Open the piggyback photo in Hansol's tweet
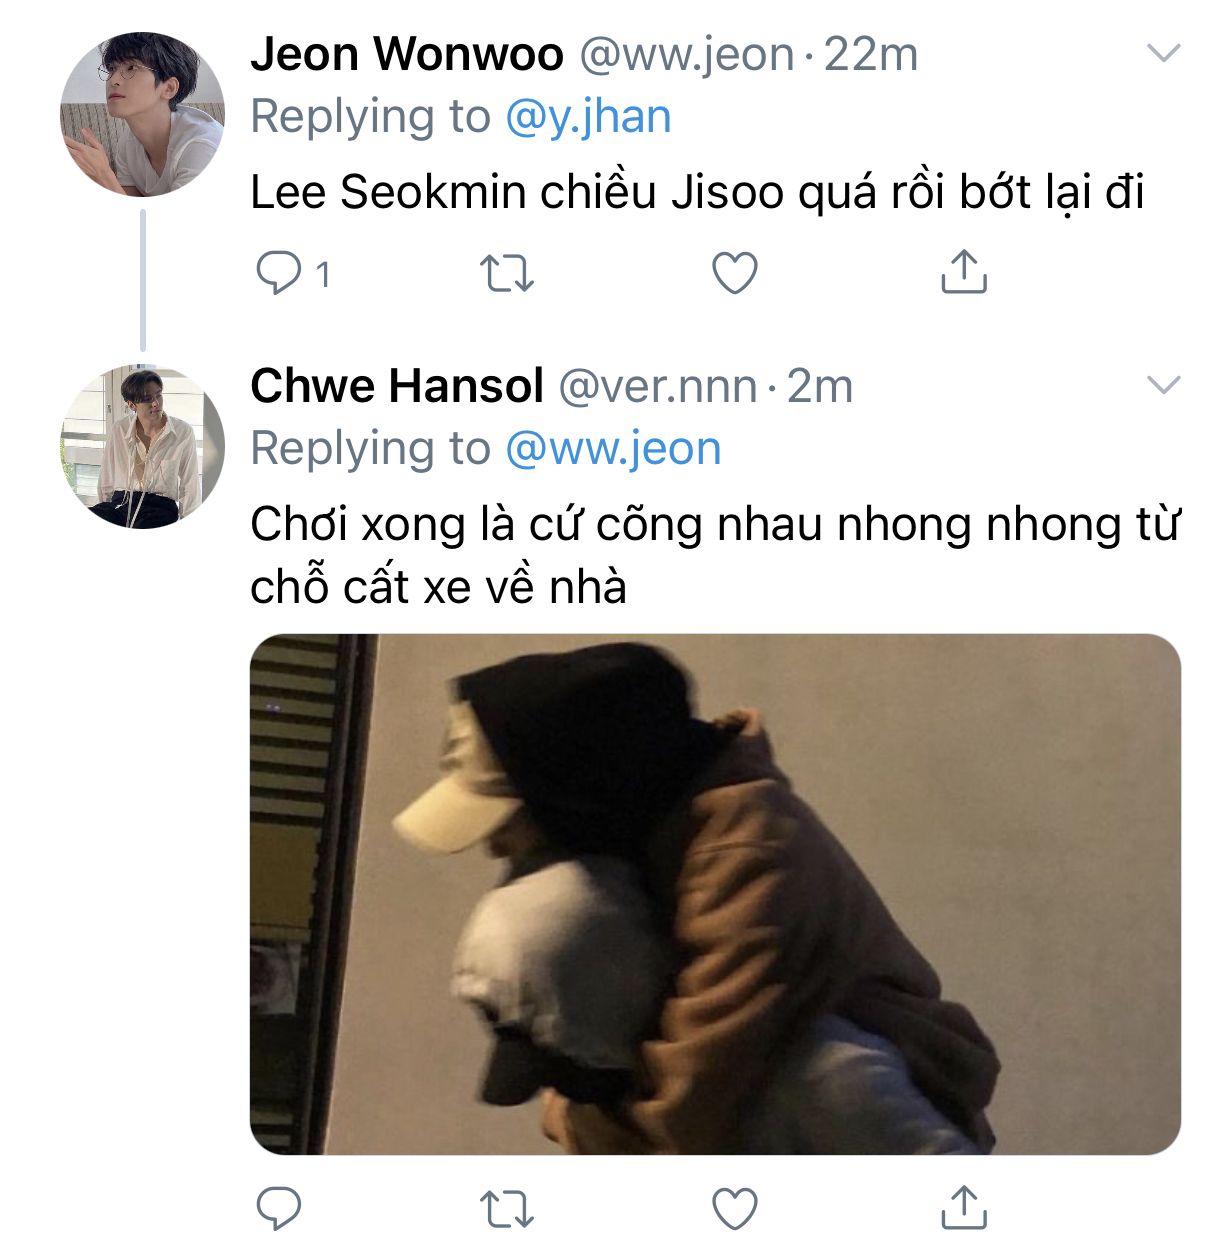 click(715, 894)
